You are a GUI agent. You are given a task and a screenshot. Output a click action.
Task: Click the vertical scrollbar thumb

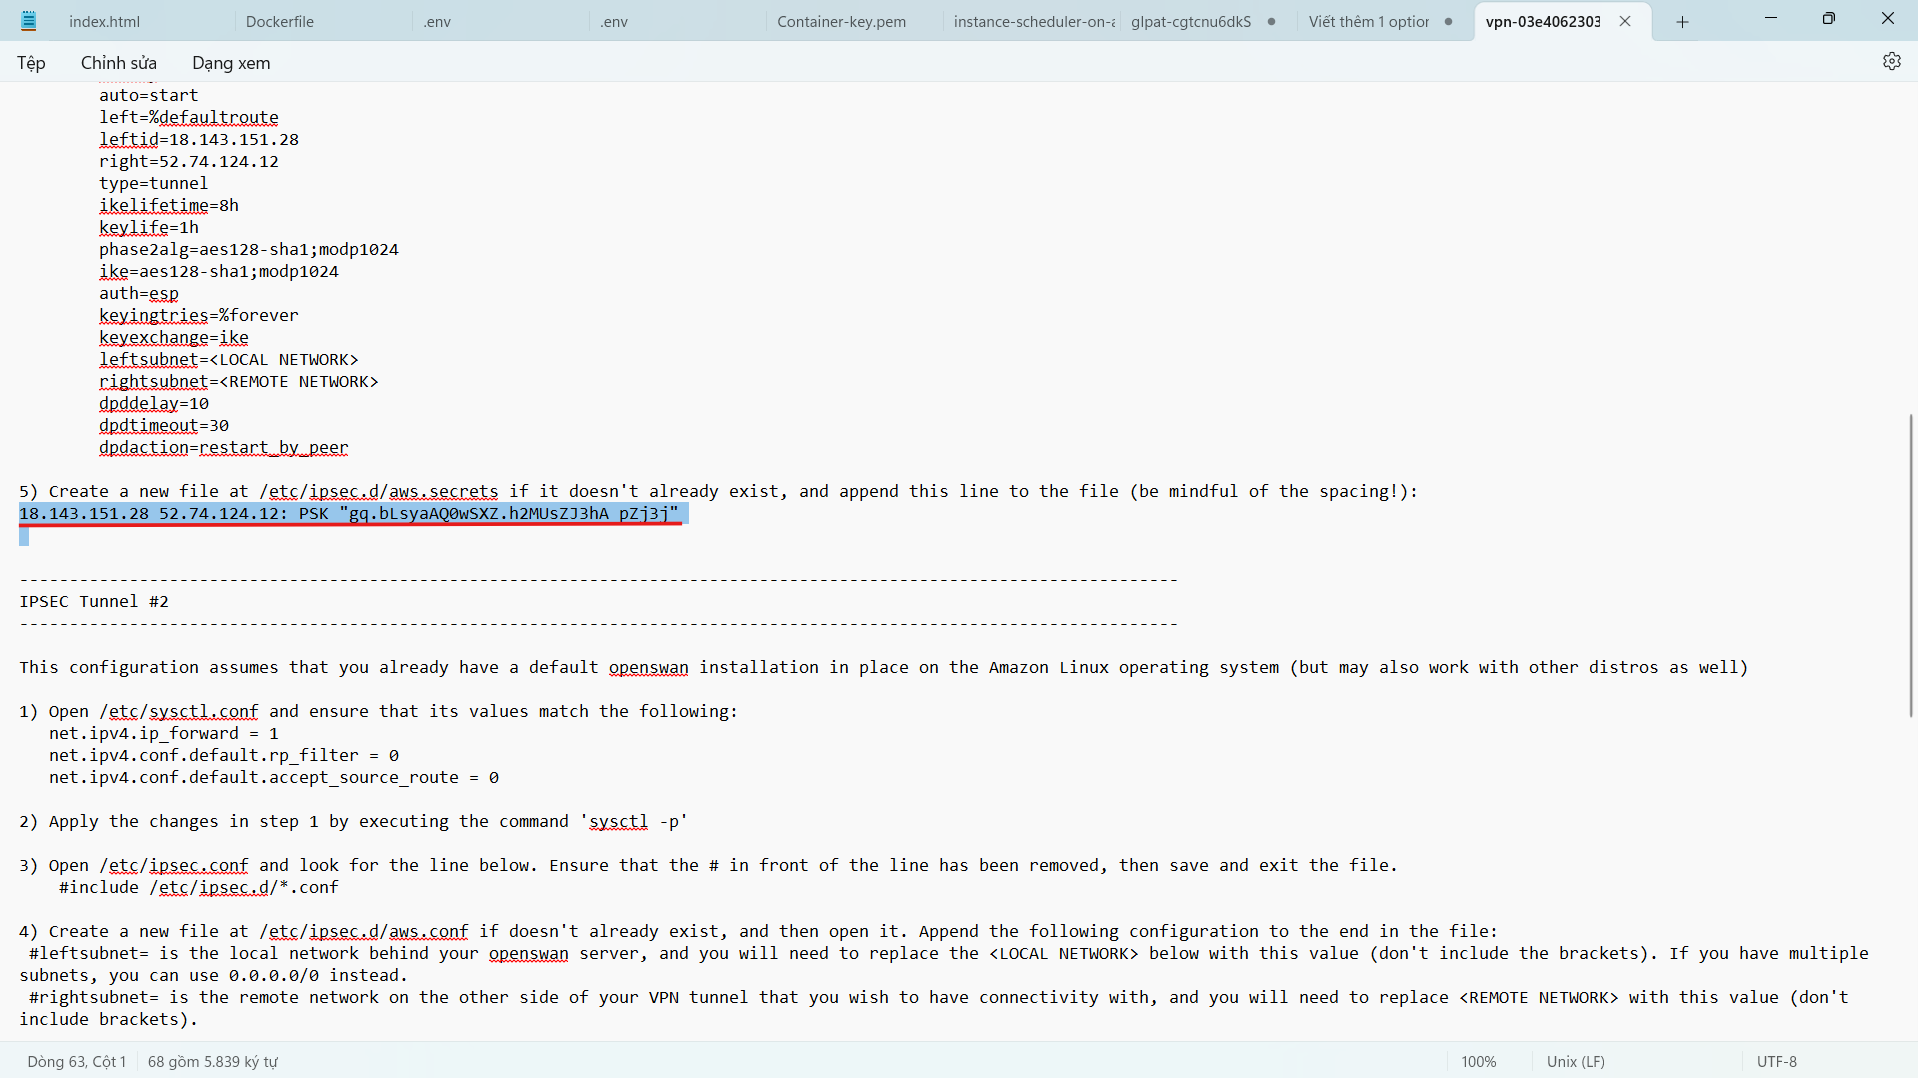1910,565
